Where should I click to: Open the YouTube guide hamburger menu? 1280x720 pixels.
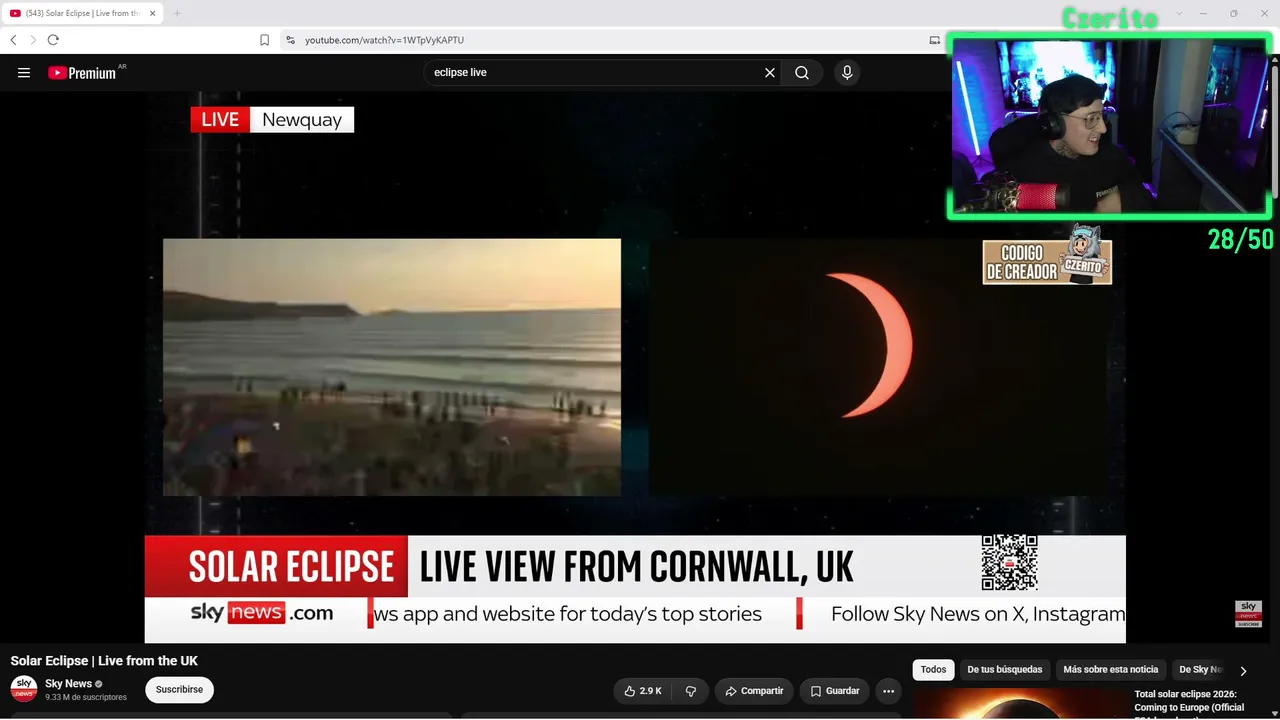click(24, 73)
